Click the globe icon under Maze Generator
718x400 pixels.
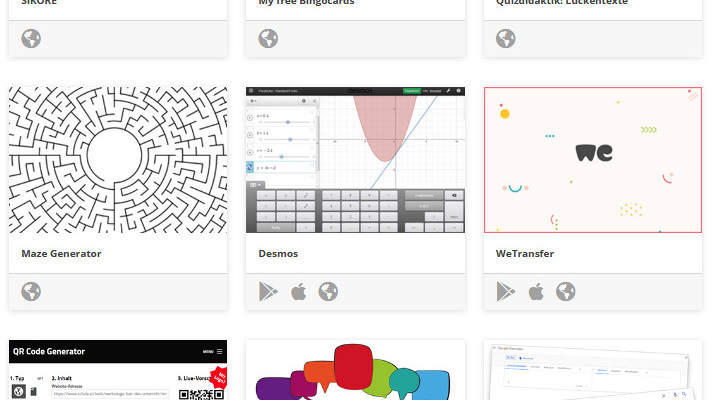coord(31,292)
